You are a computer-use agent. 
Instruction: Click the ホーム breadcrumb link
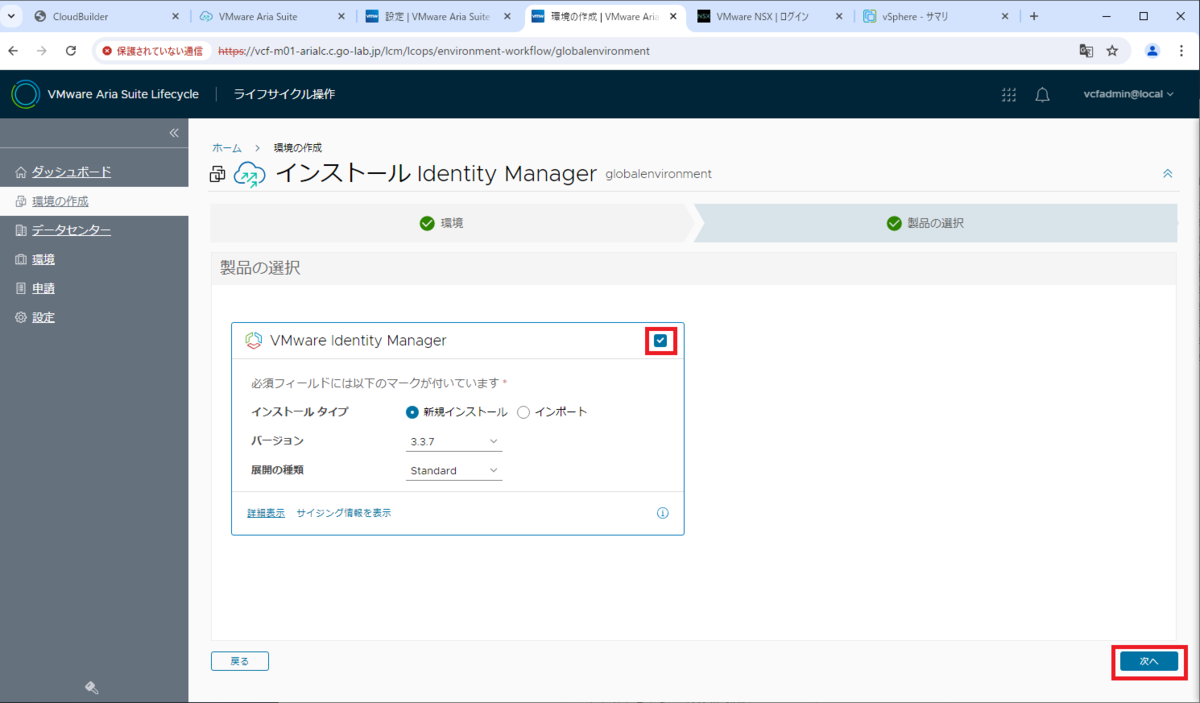(226, 147)
